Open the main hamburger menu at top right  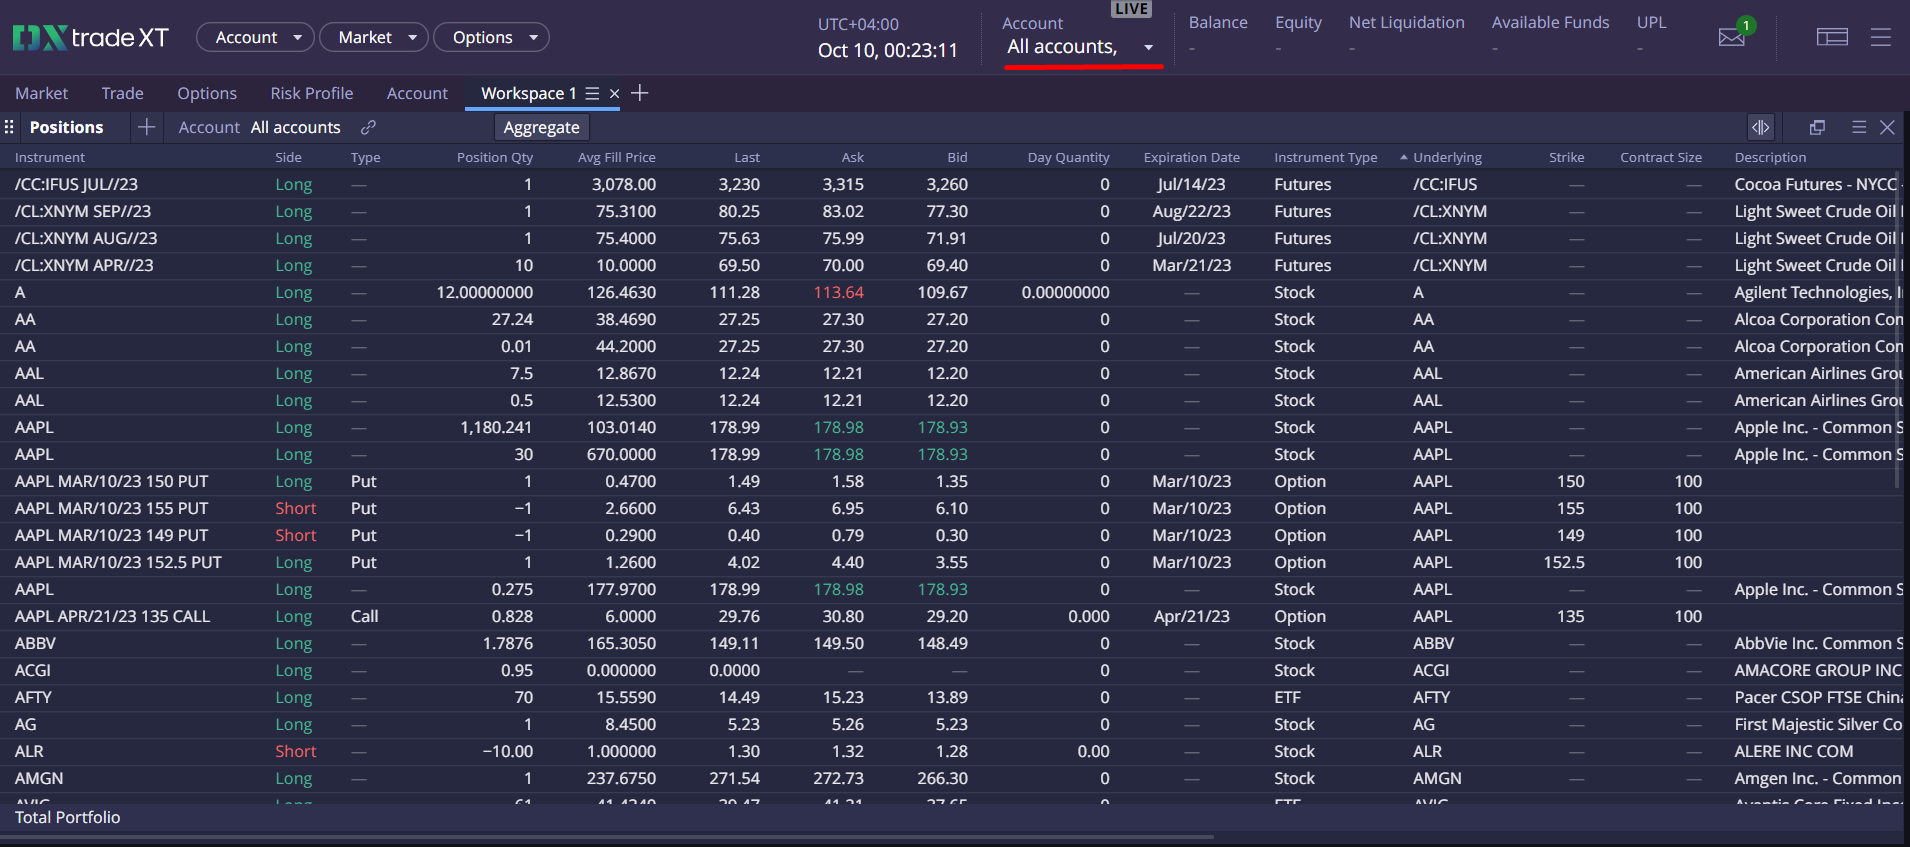click(x=1880, y=37)
